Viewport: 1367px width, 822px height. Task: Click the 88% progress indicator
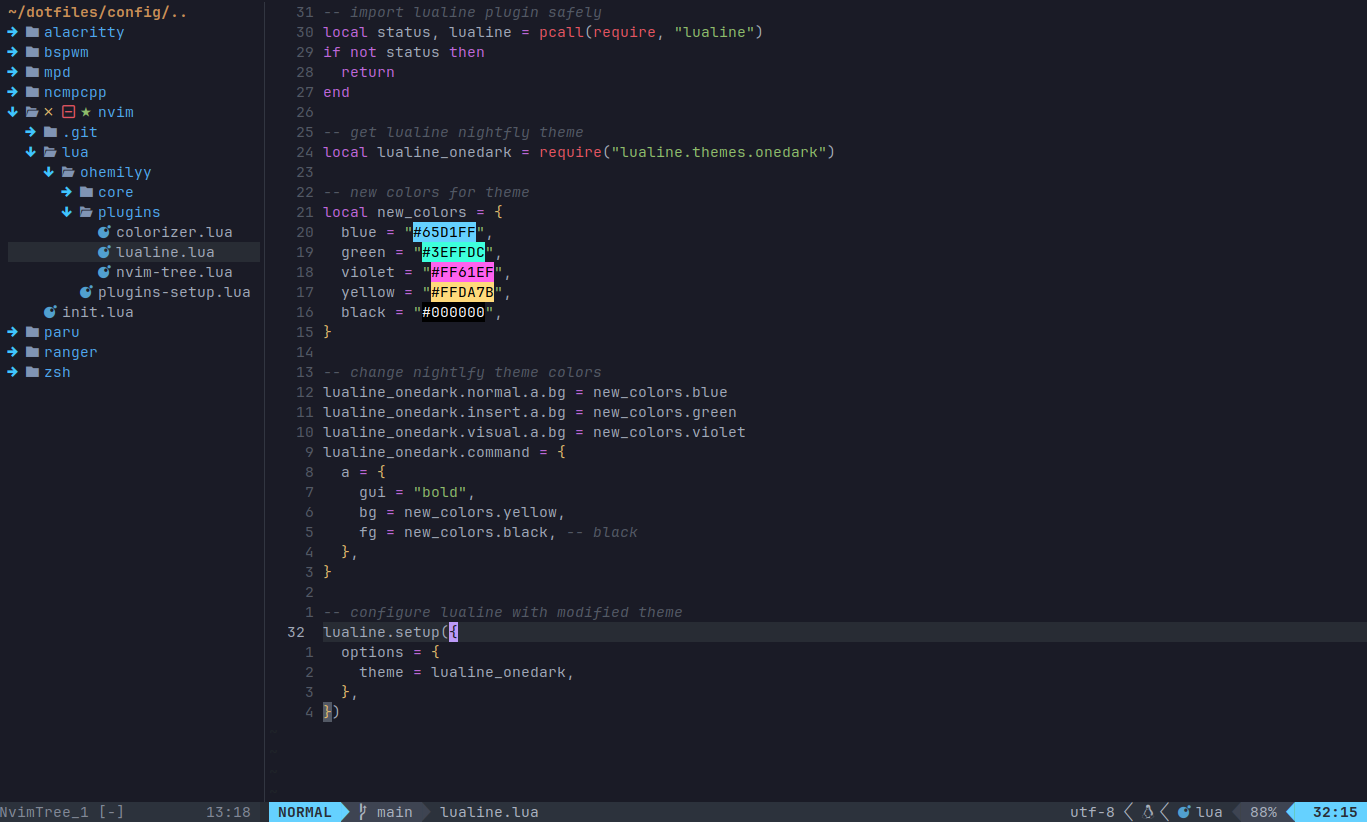point(1263,812)
